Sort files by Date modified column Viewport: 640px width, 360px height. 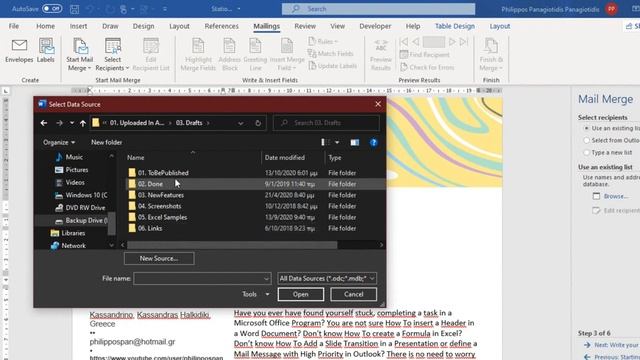point(284,158)
